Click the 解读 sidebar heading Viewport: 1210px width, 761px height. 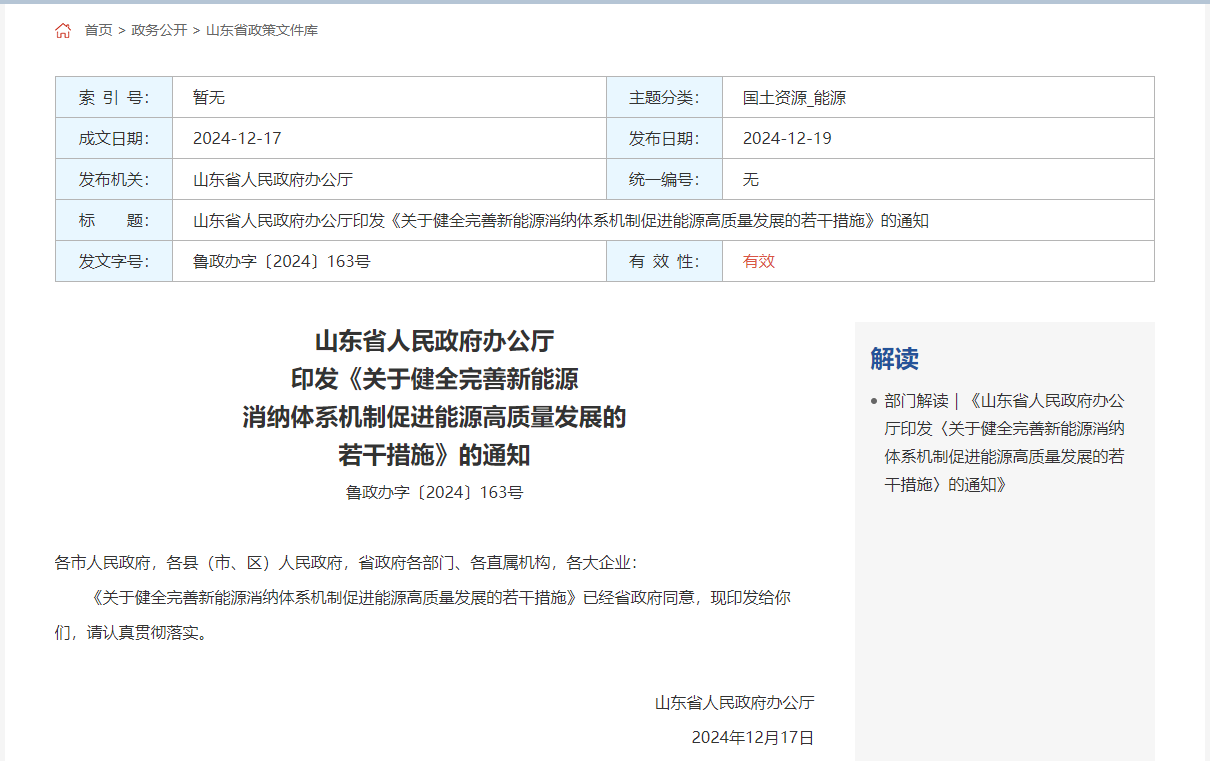[894, 359]
